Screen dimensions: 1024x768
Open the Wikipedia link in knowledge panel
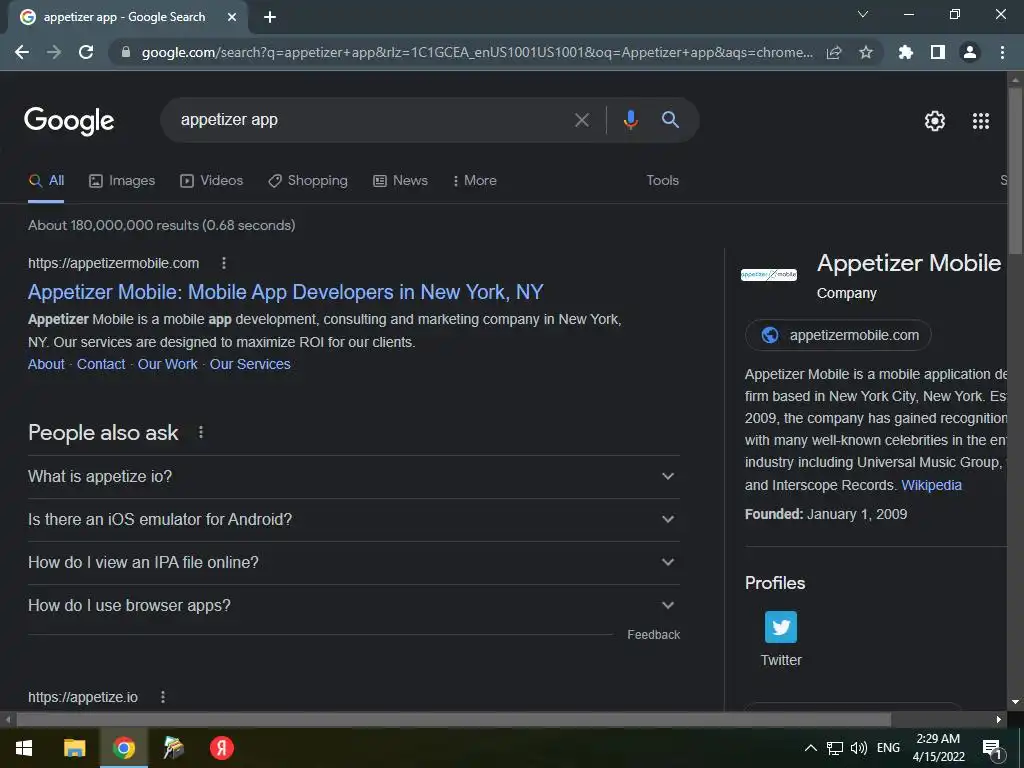click(931, 485)
